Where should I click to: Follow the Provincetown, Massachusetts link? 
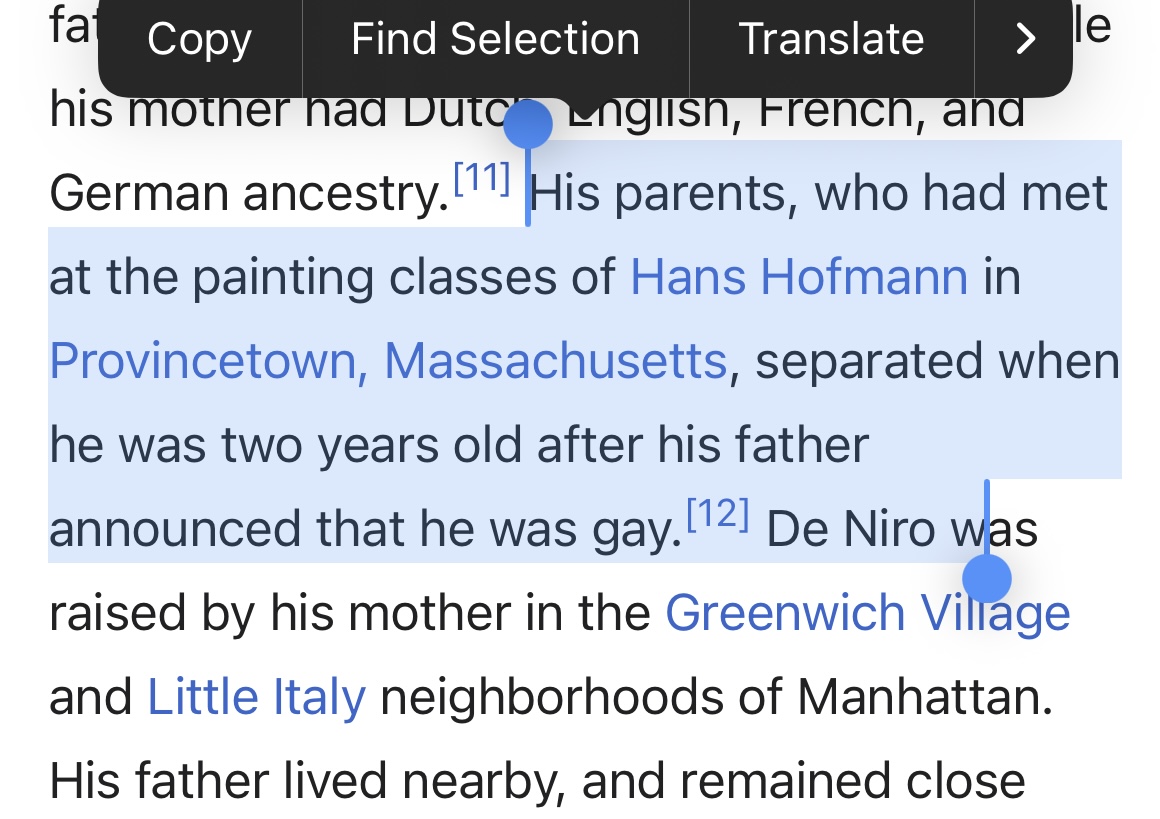tap(388, 362)
